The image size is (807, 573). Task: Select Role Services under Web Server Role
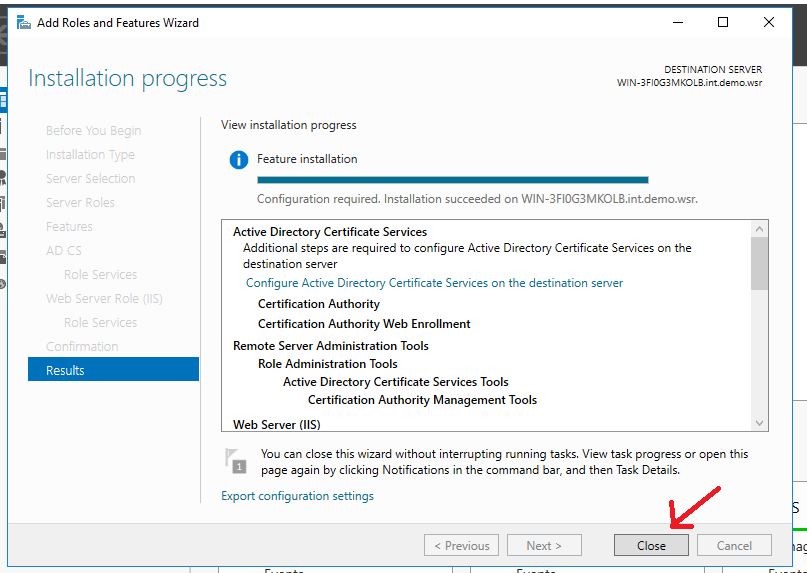[x=100, y=322]
